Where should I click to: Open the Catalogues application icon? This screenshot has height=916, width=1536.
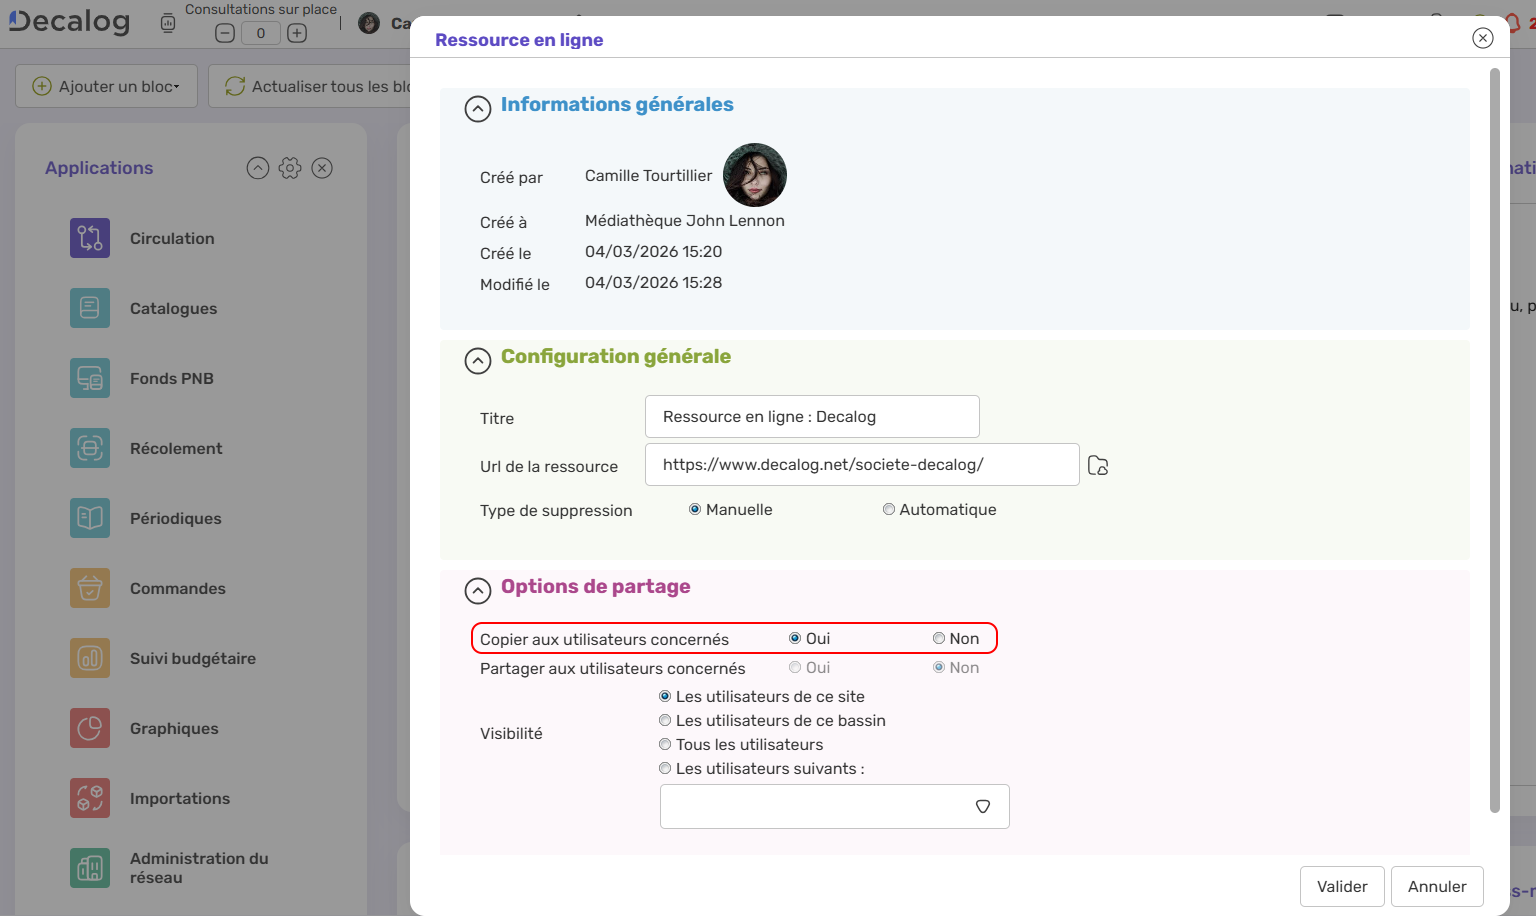pos(90,308)
